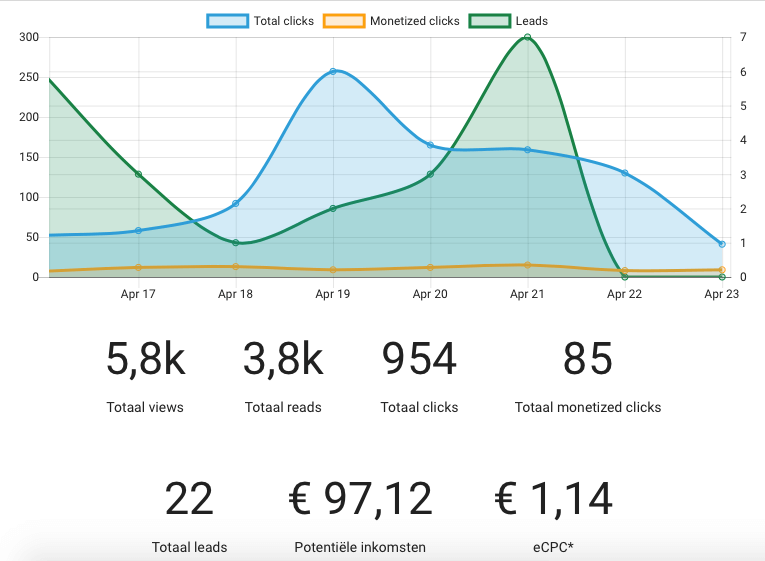
Task: Select the Leads zero point on Apr 23
Action: 722,277
